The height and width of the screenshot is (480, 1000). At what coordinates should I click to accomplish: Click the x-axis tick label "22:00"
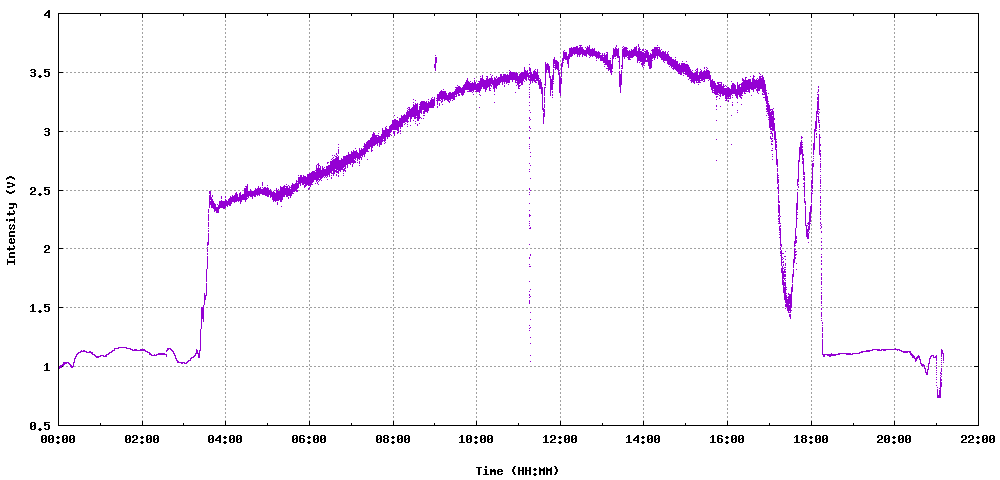tap(978, 439)
